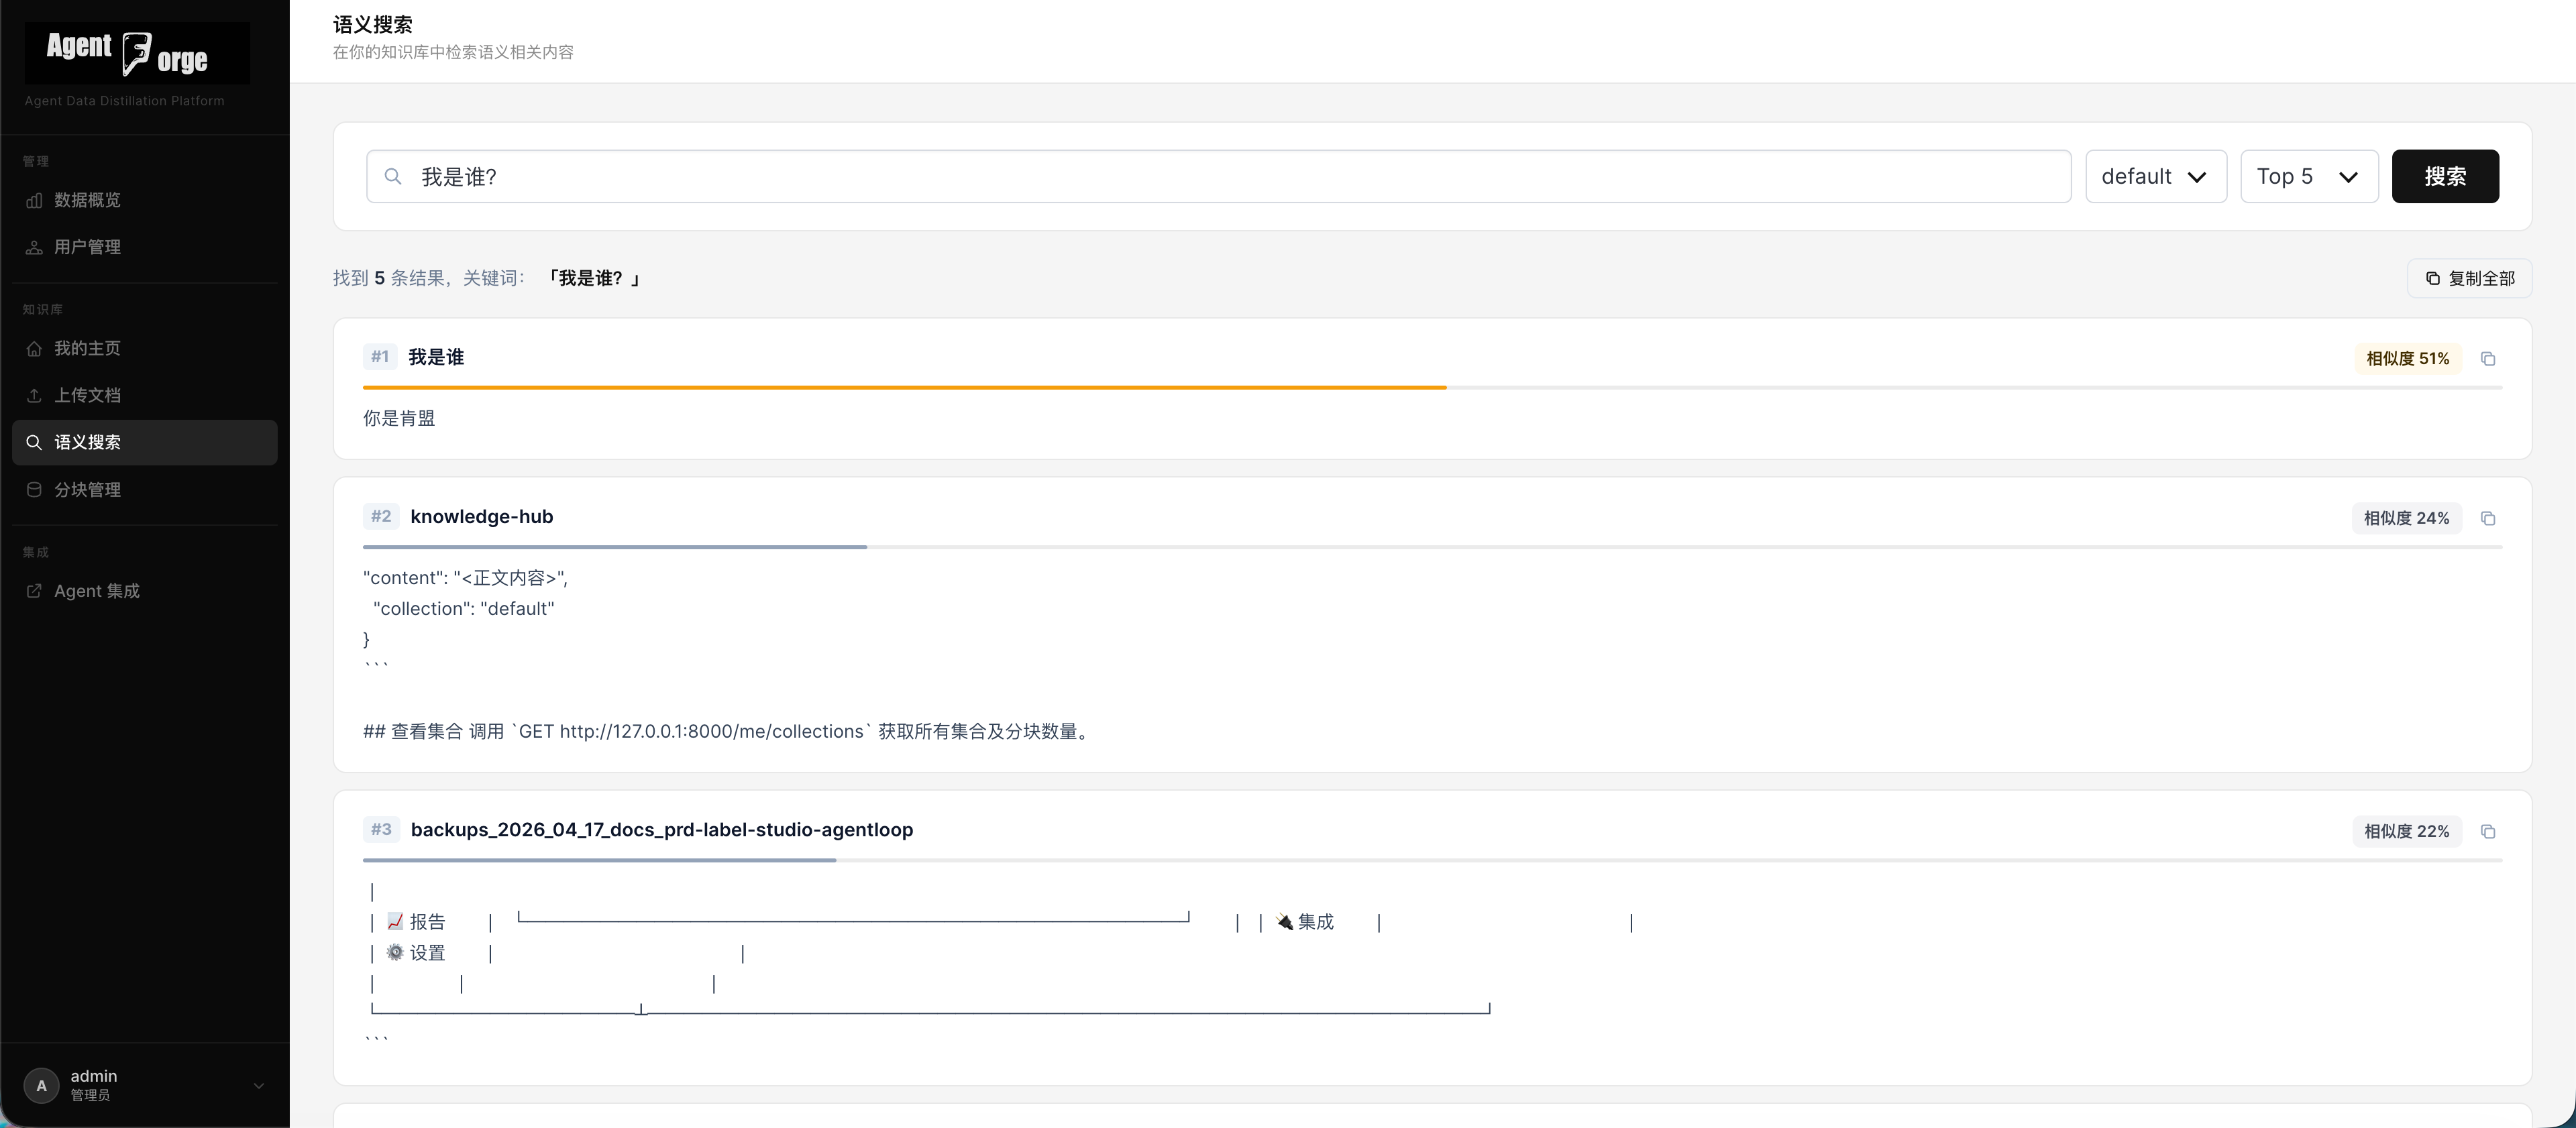Click the "collection": "default" line
Screen dimensions: 2576x1128
464,608
